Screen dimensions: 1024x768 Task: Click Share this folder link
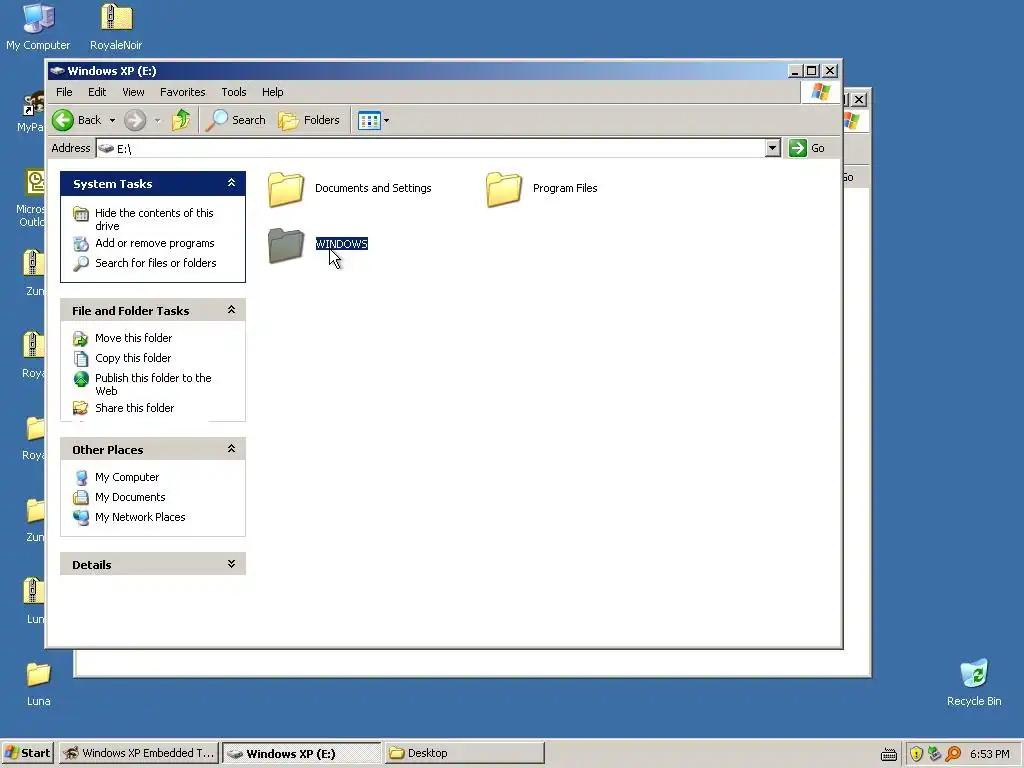(x=135, y=408)
